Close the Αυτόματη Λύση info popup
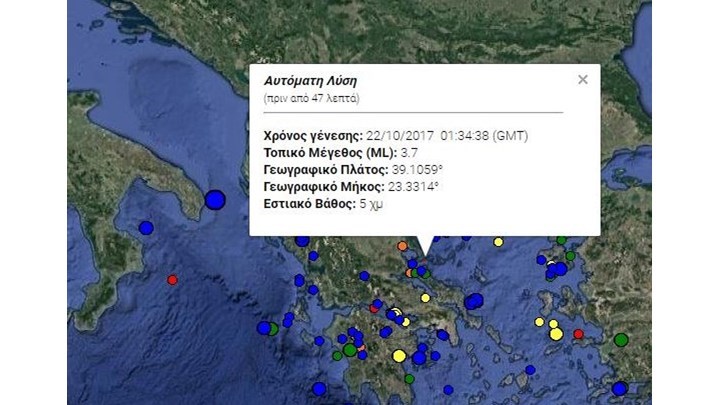The height and width of the screenshot is (405, 720). coord(583,80)
